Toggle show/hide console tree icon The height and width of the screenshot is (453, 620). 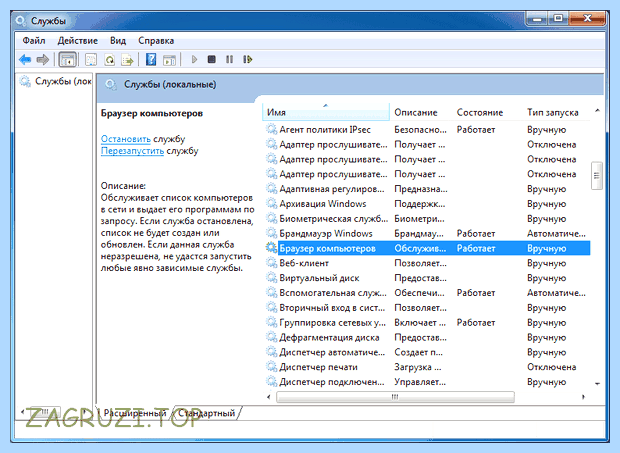[x=67, y=60]
